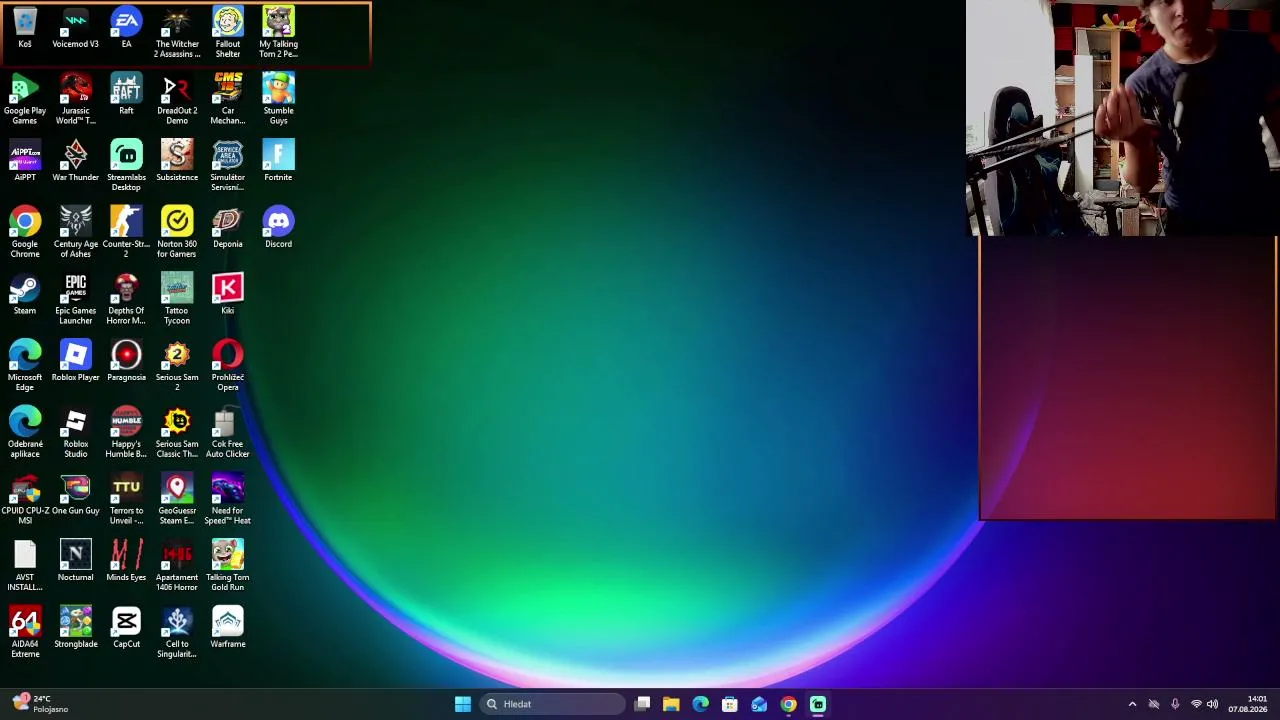Select the Prohlížeč Opera desktop shortcut
The image size is (1280, 720).
(228, 366)
